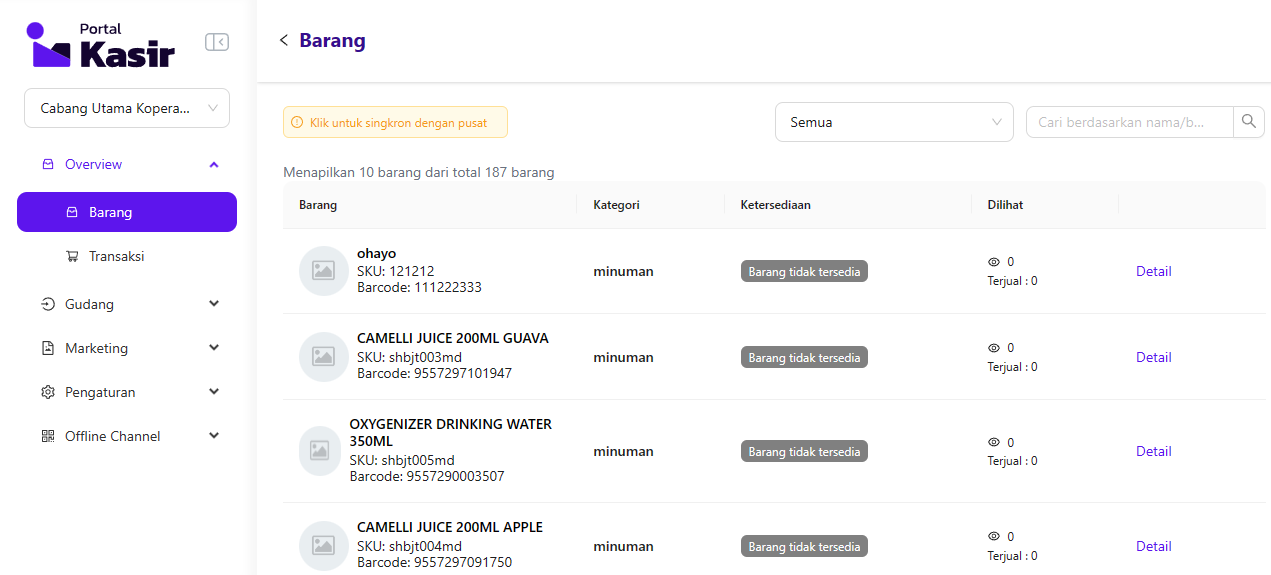
Task: Click the Gudang history icon in sidebar
Action: click(x=48, y=304)
